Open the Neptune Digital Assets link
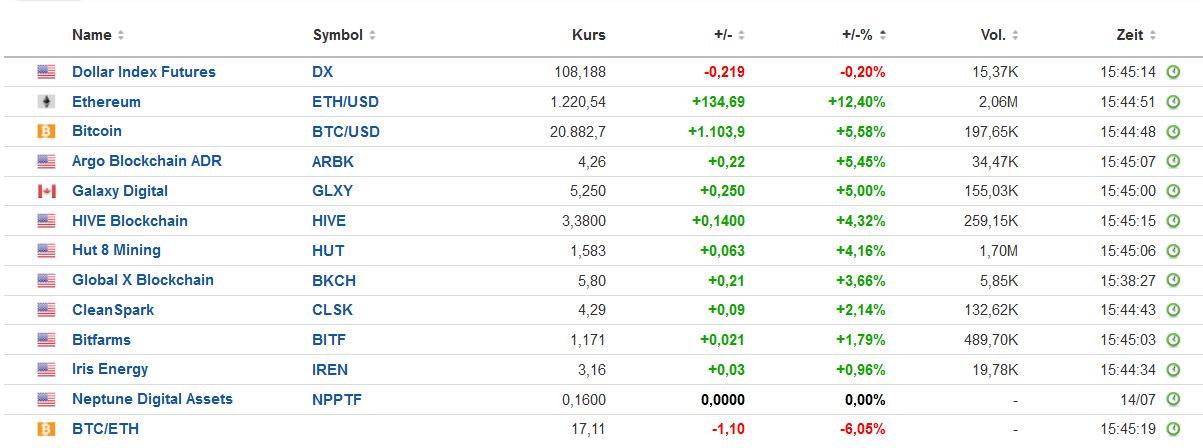The image size is (1203, 448). tap(152, 399)
